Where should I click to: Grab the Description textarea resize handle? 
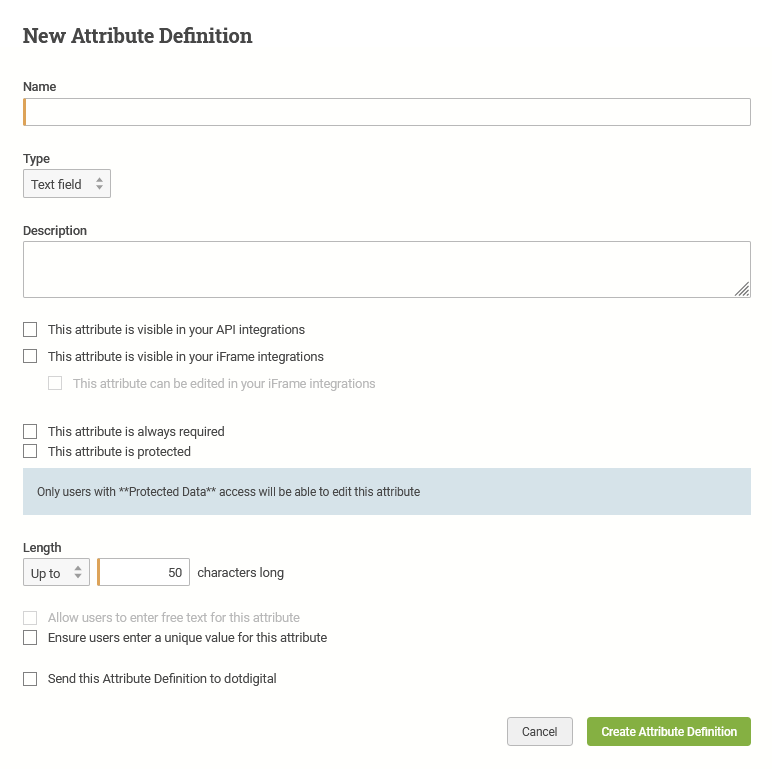[x=742, y=289]
